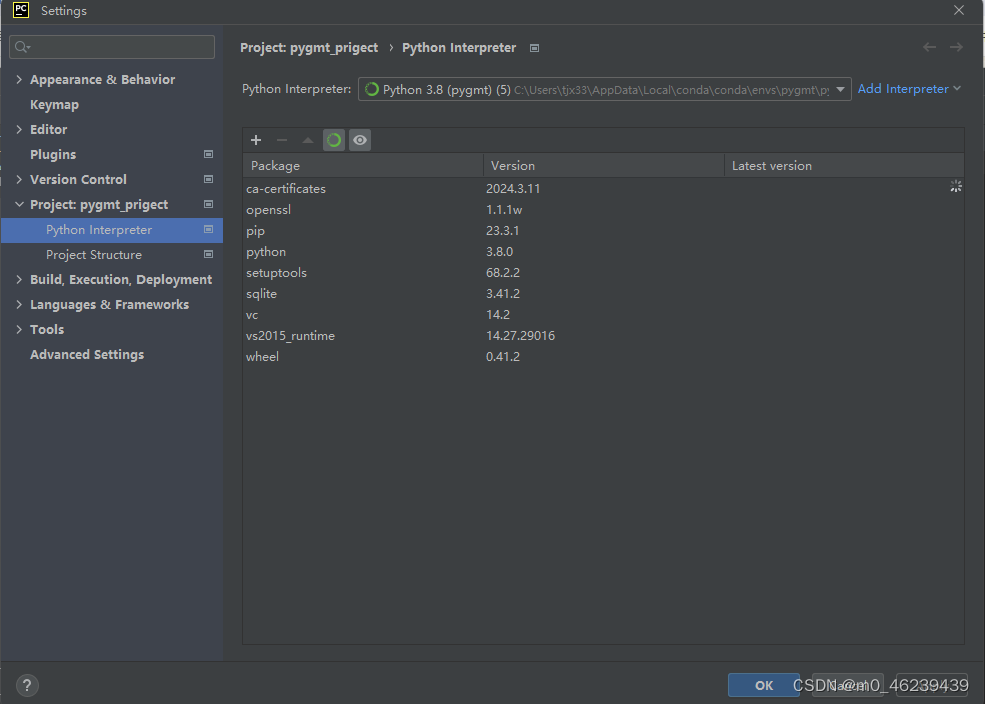Sort by the Package column header
The width and height of the screenshot is (985, 704).
pyautogui.click(x=363, y=166)
